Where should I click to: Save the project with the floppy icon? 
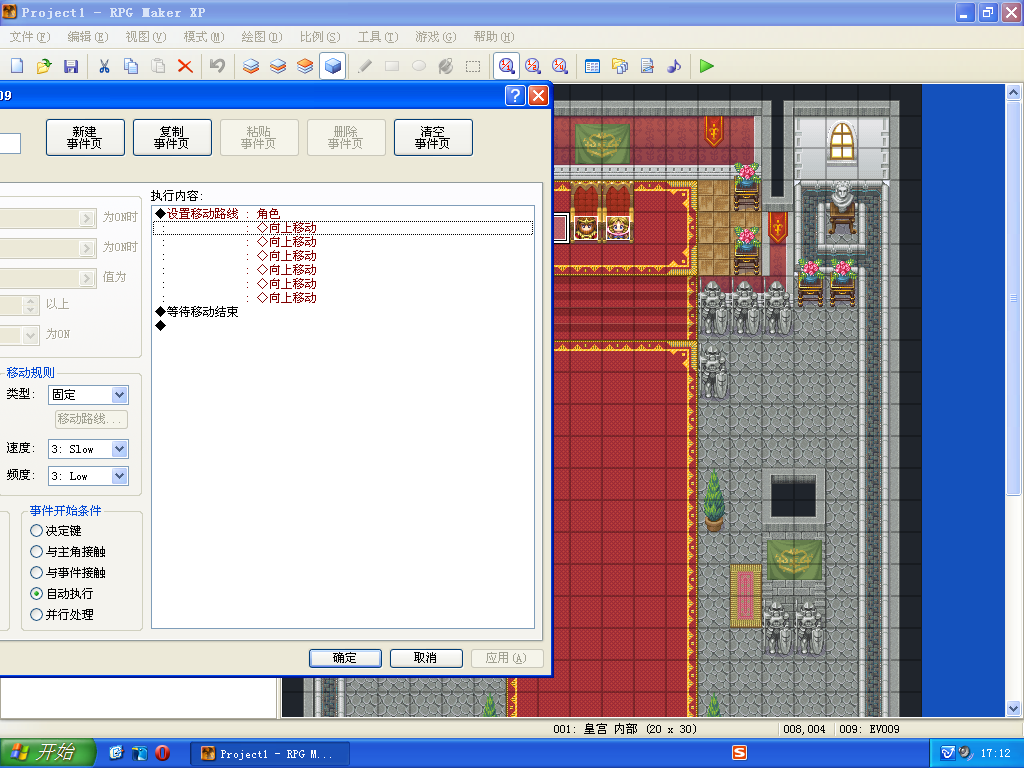click(x=71, y=66)
